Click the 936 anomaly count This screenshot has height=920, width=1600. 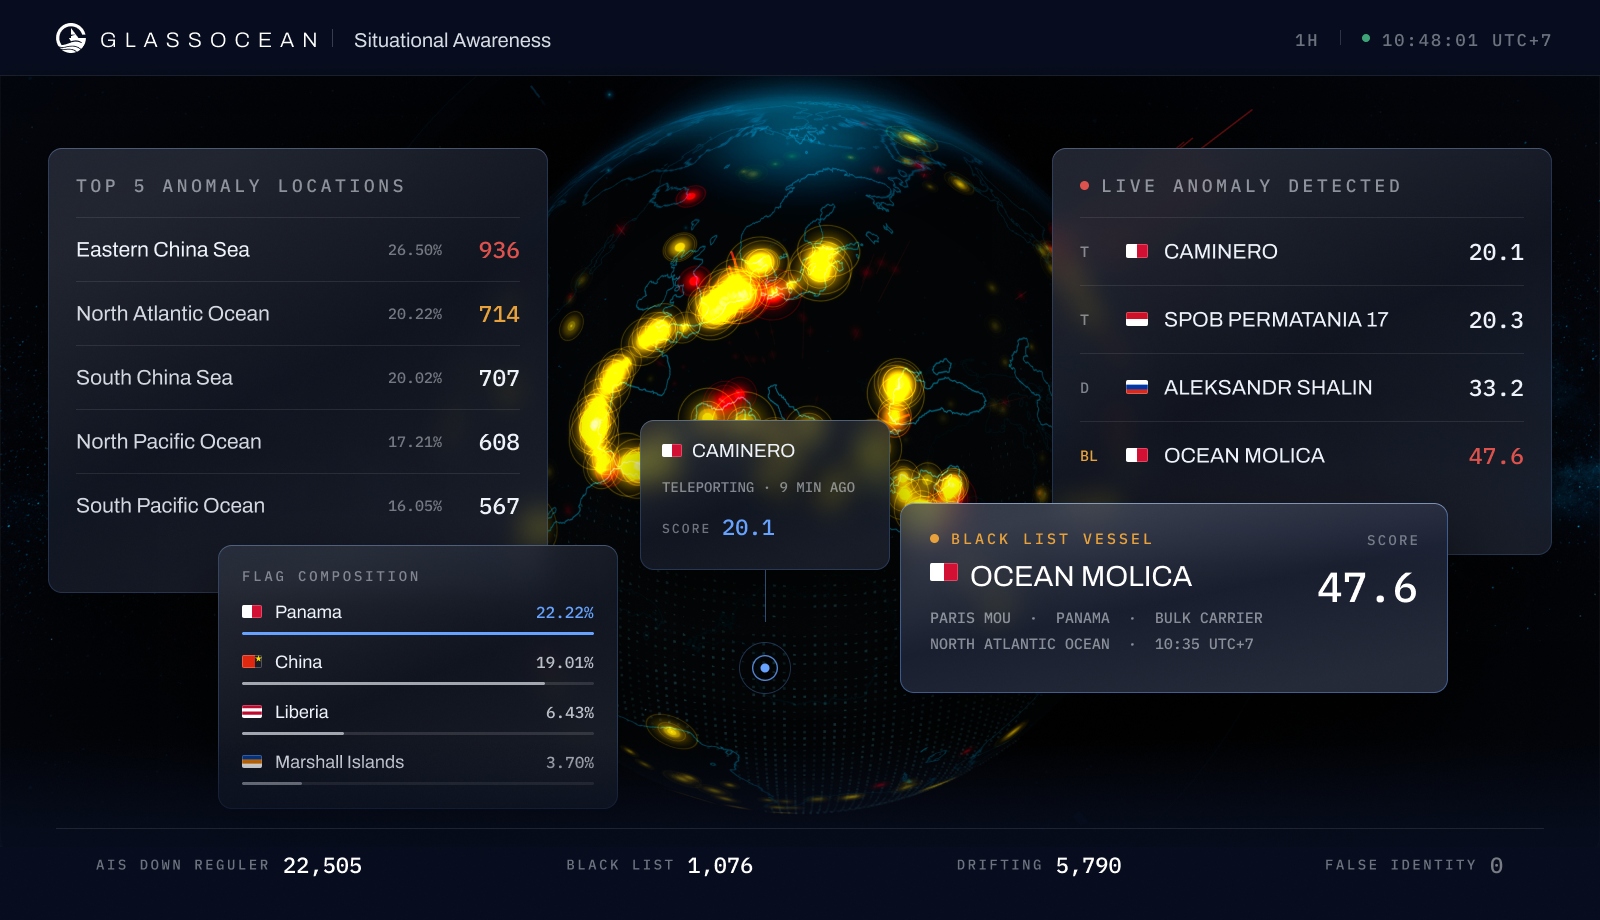(499, 250)
